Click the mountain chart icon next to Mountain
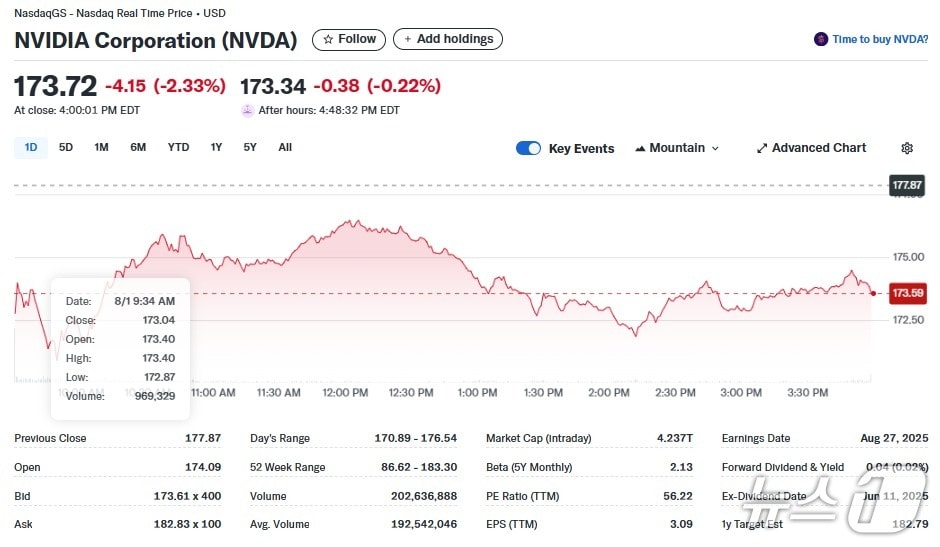The image size is (940, 547). (640, 148)
